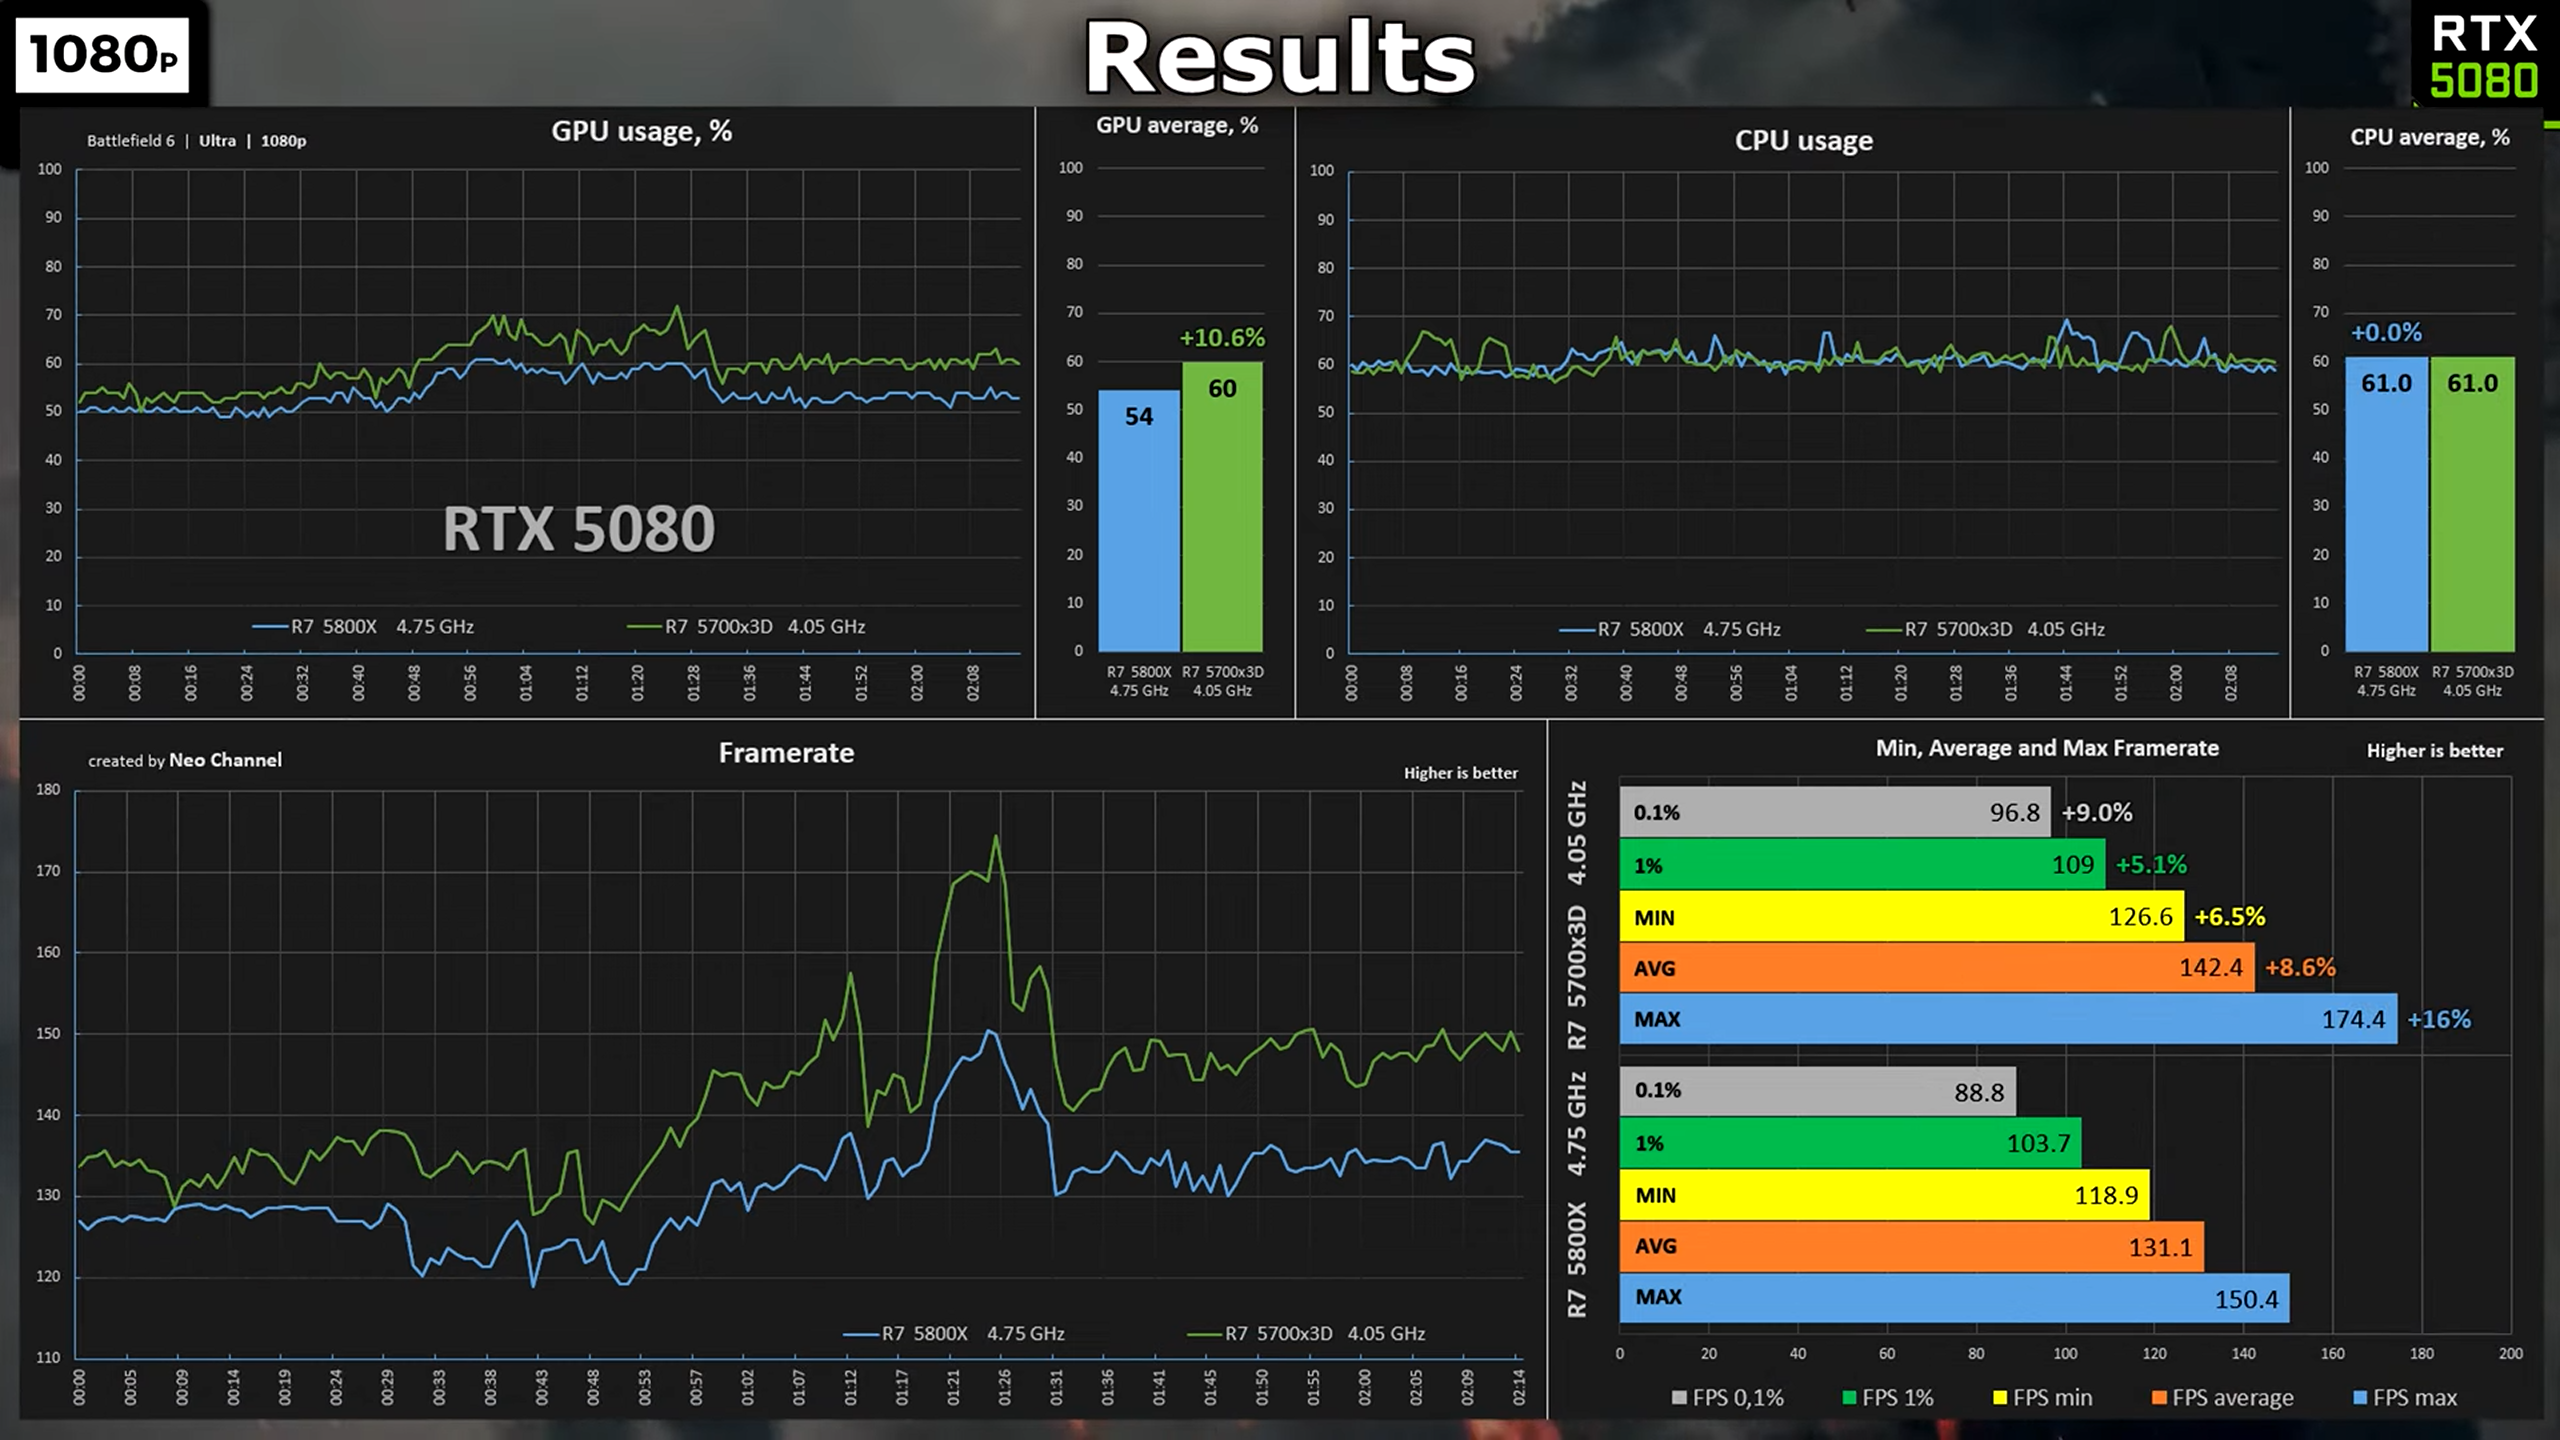The height and width of the screenshot is (1440, 2560).
Task: Click the R7 5700x3D label under the GPU average bar
Action: click(1222, 681)
